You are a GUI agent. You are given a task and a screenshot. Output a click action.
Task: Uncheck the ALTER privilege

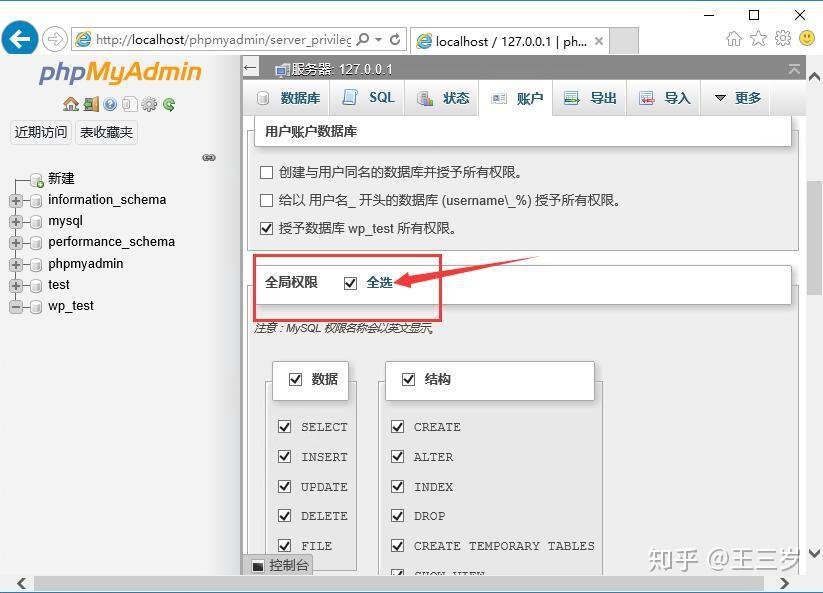coord(398,457)
